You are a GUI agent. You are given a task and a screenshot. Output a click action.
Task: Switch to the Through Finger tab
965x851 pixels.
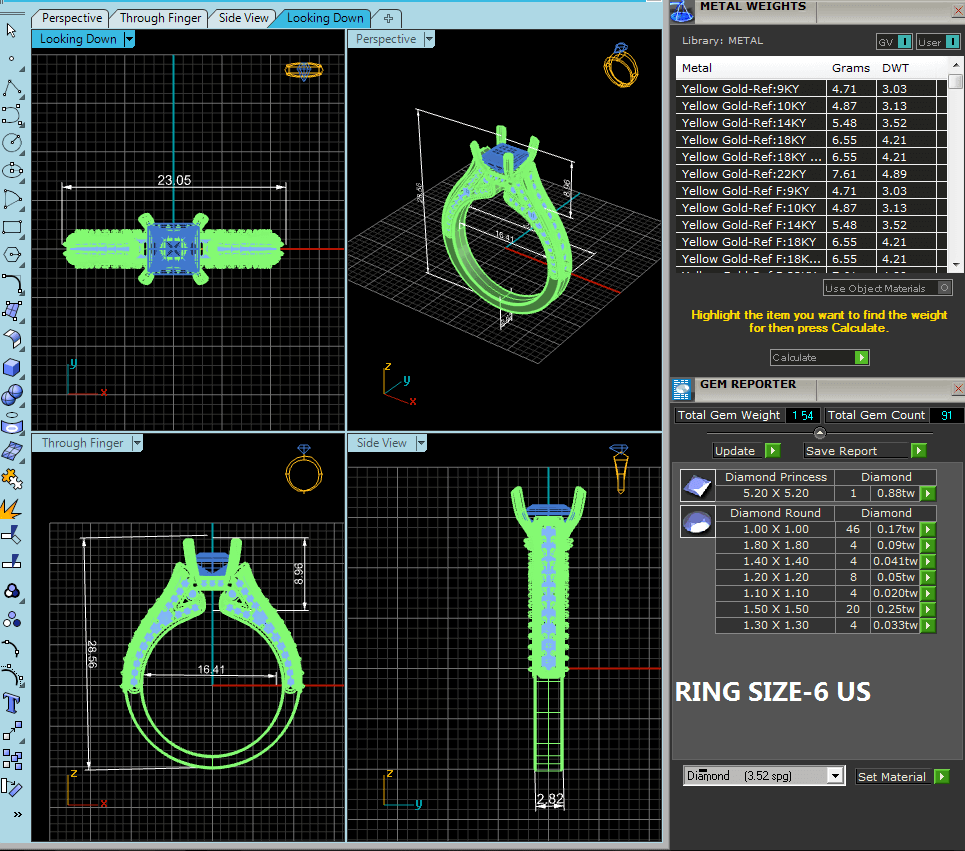pos(160,18)
